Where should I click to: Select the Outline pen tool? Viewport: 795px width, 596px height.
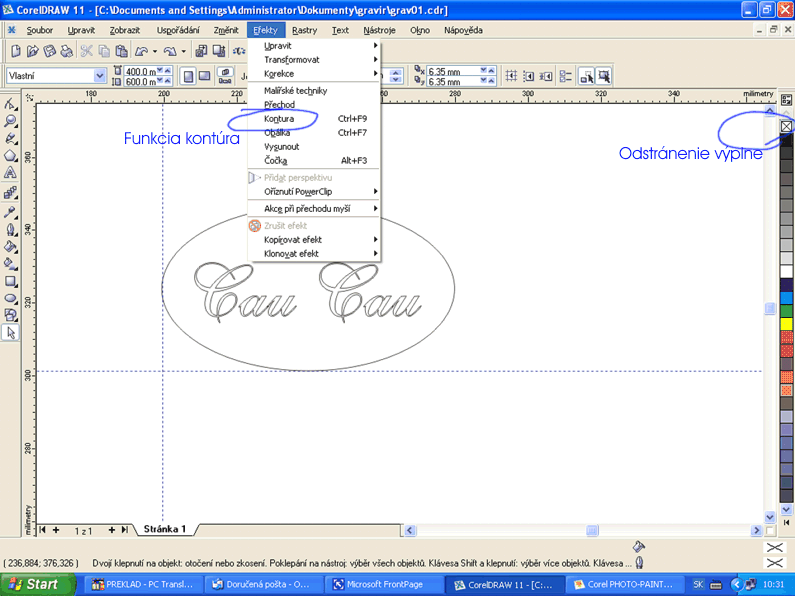(x=10, y=229)
